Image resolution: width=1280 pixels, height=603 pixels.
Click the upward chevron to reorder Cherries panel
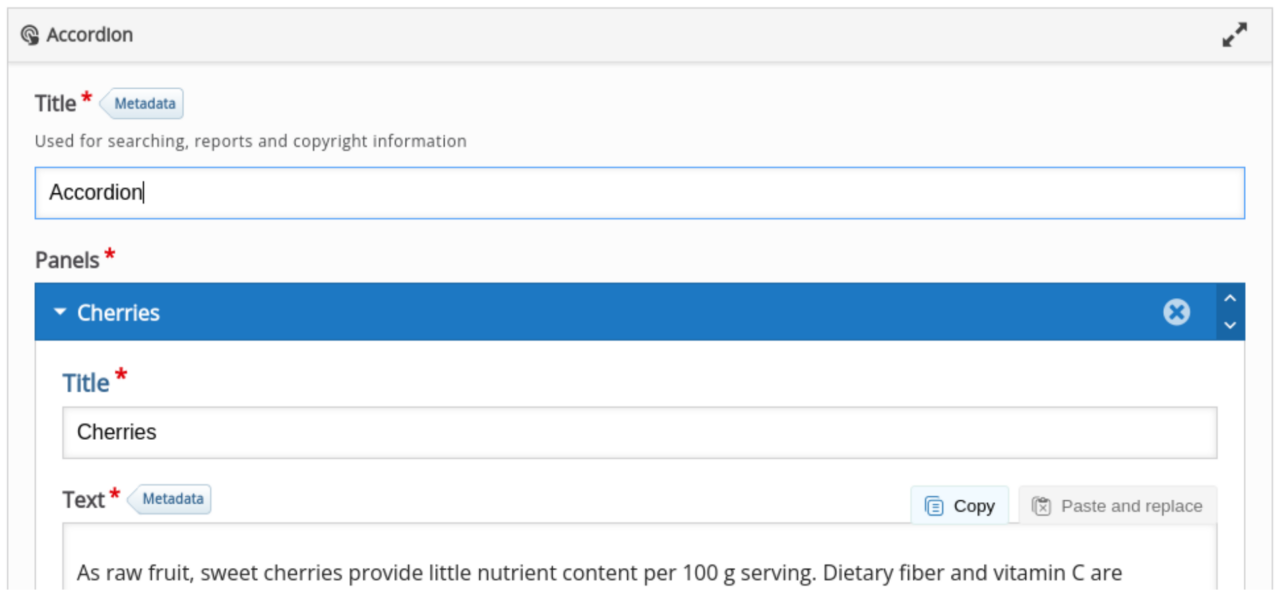click(x=1230, y=297)
